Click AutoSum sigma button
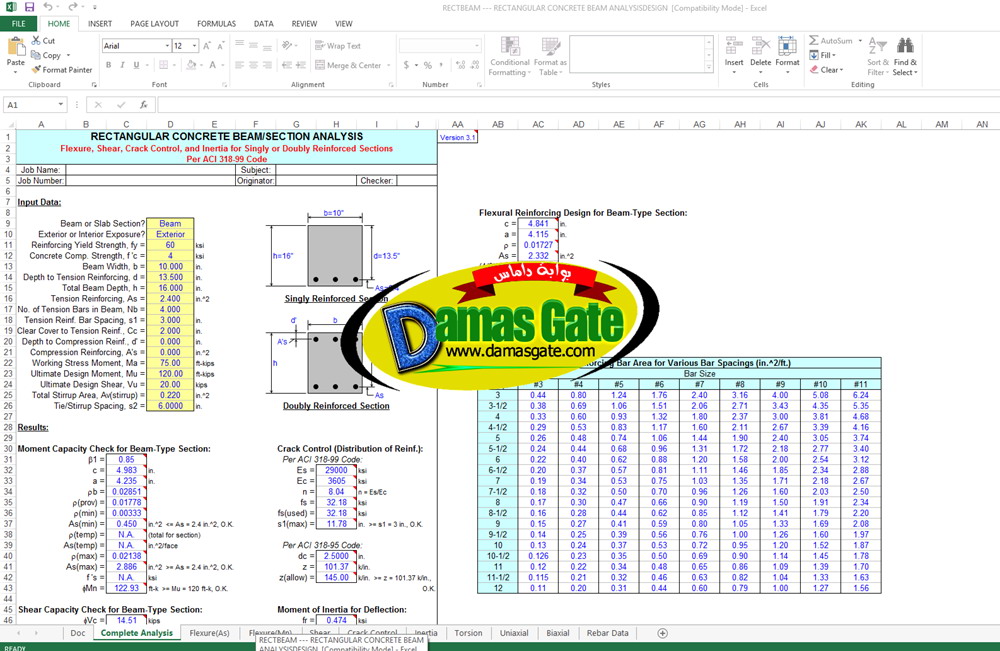 pos(830,41)
